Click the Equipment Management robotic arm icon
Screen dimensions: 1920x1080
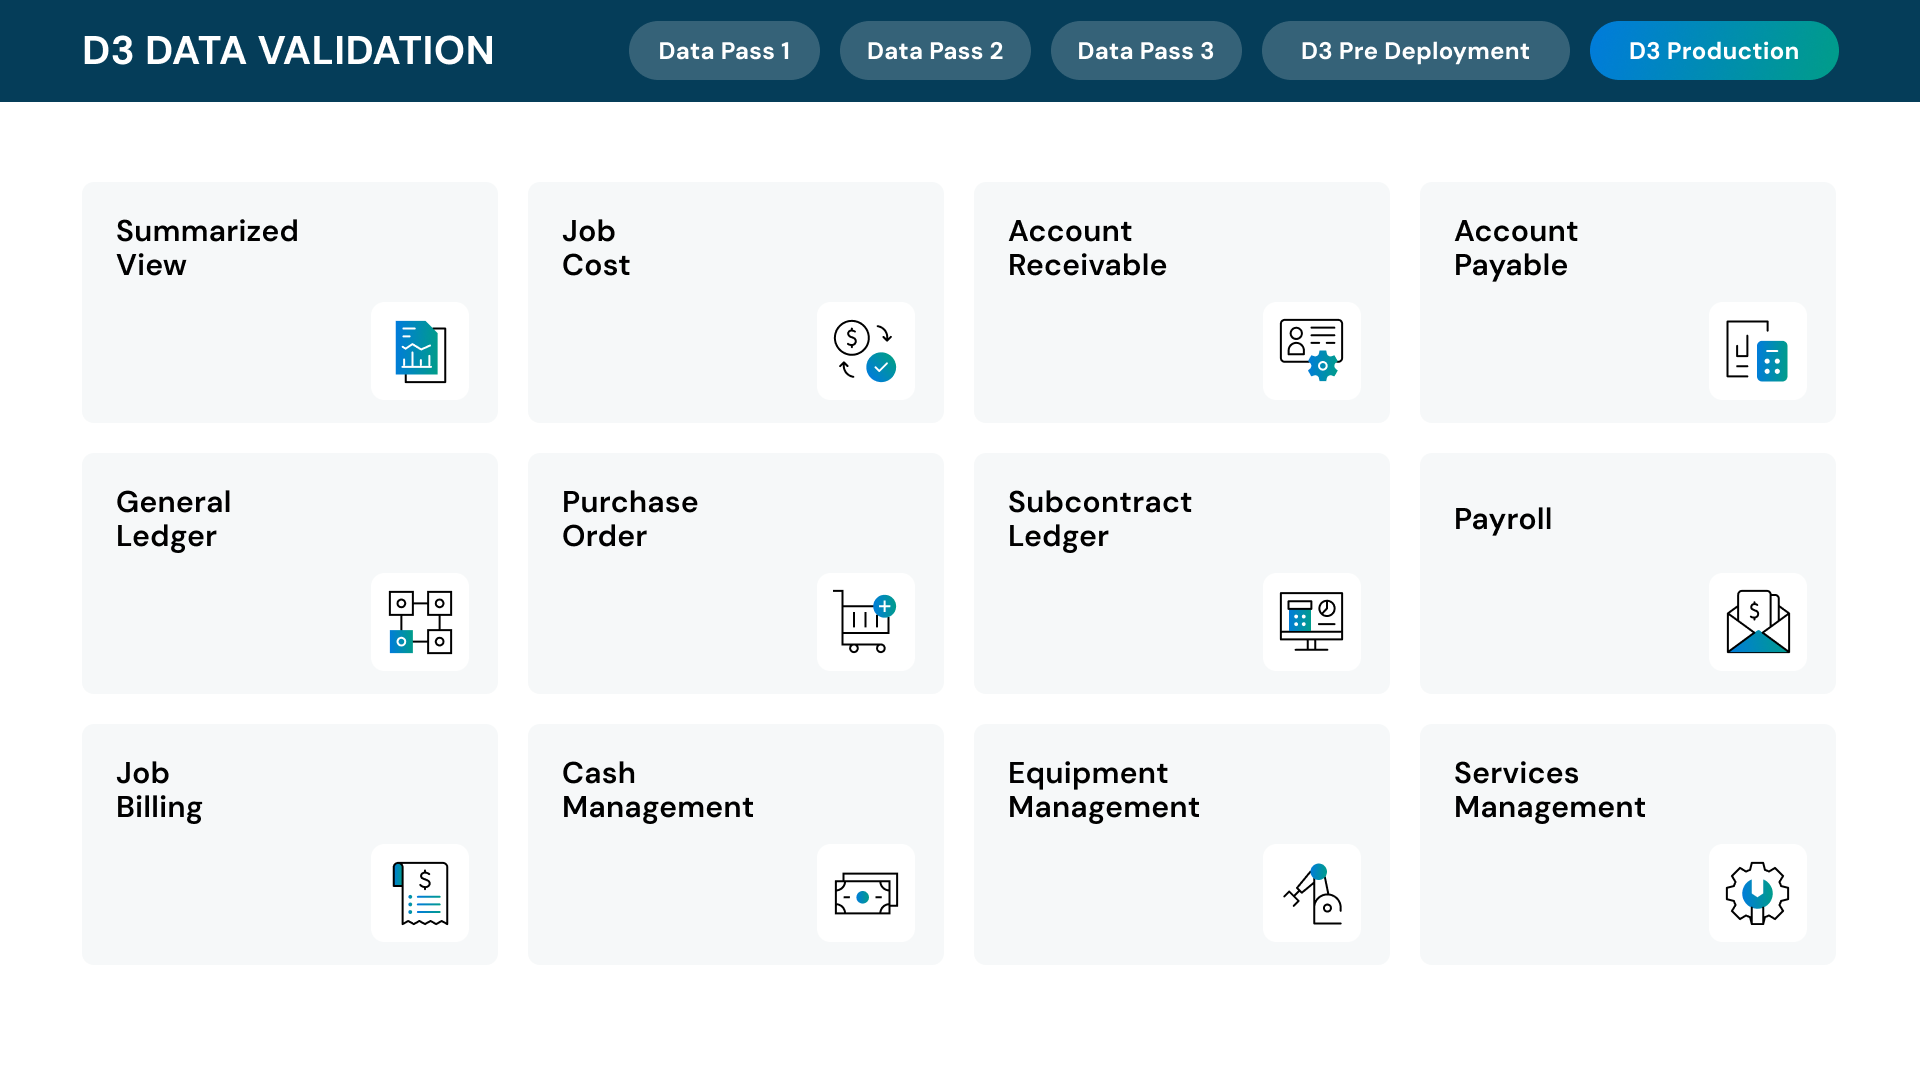pyautogui.click(x=1312, y=893)
